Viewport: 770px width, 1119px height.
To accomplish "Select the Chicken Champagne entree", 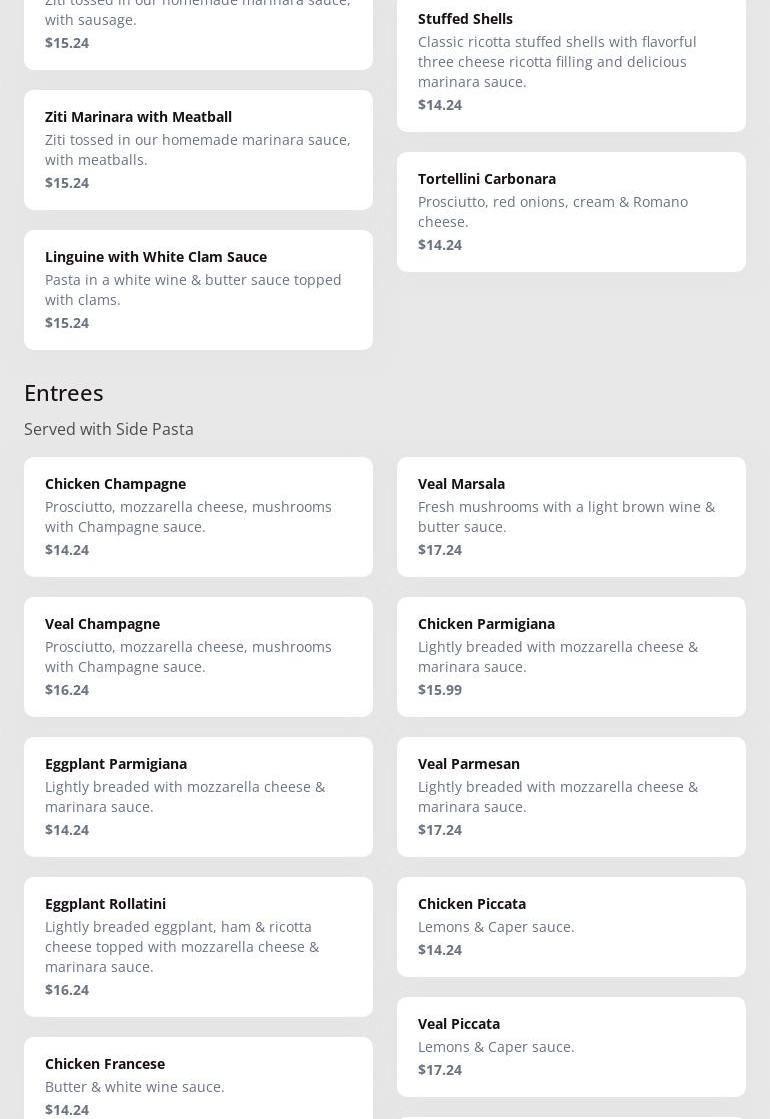I will coord(198,517).
